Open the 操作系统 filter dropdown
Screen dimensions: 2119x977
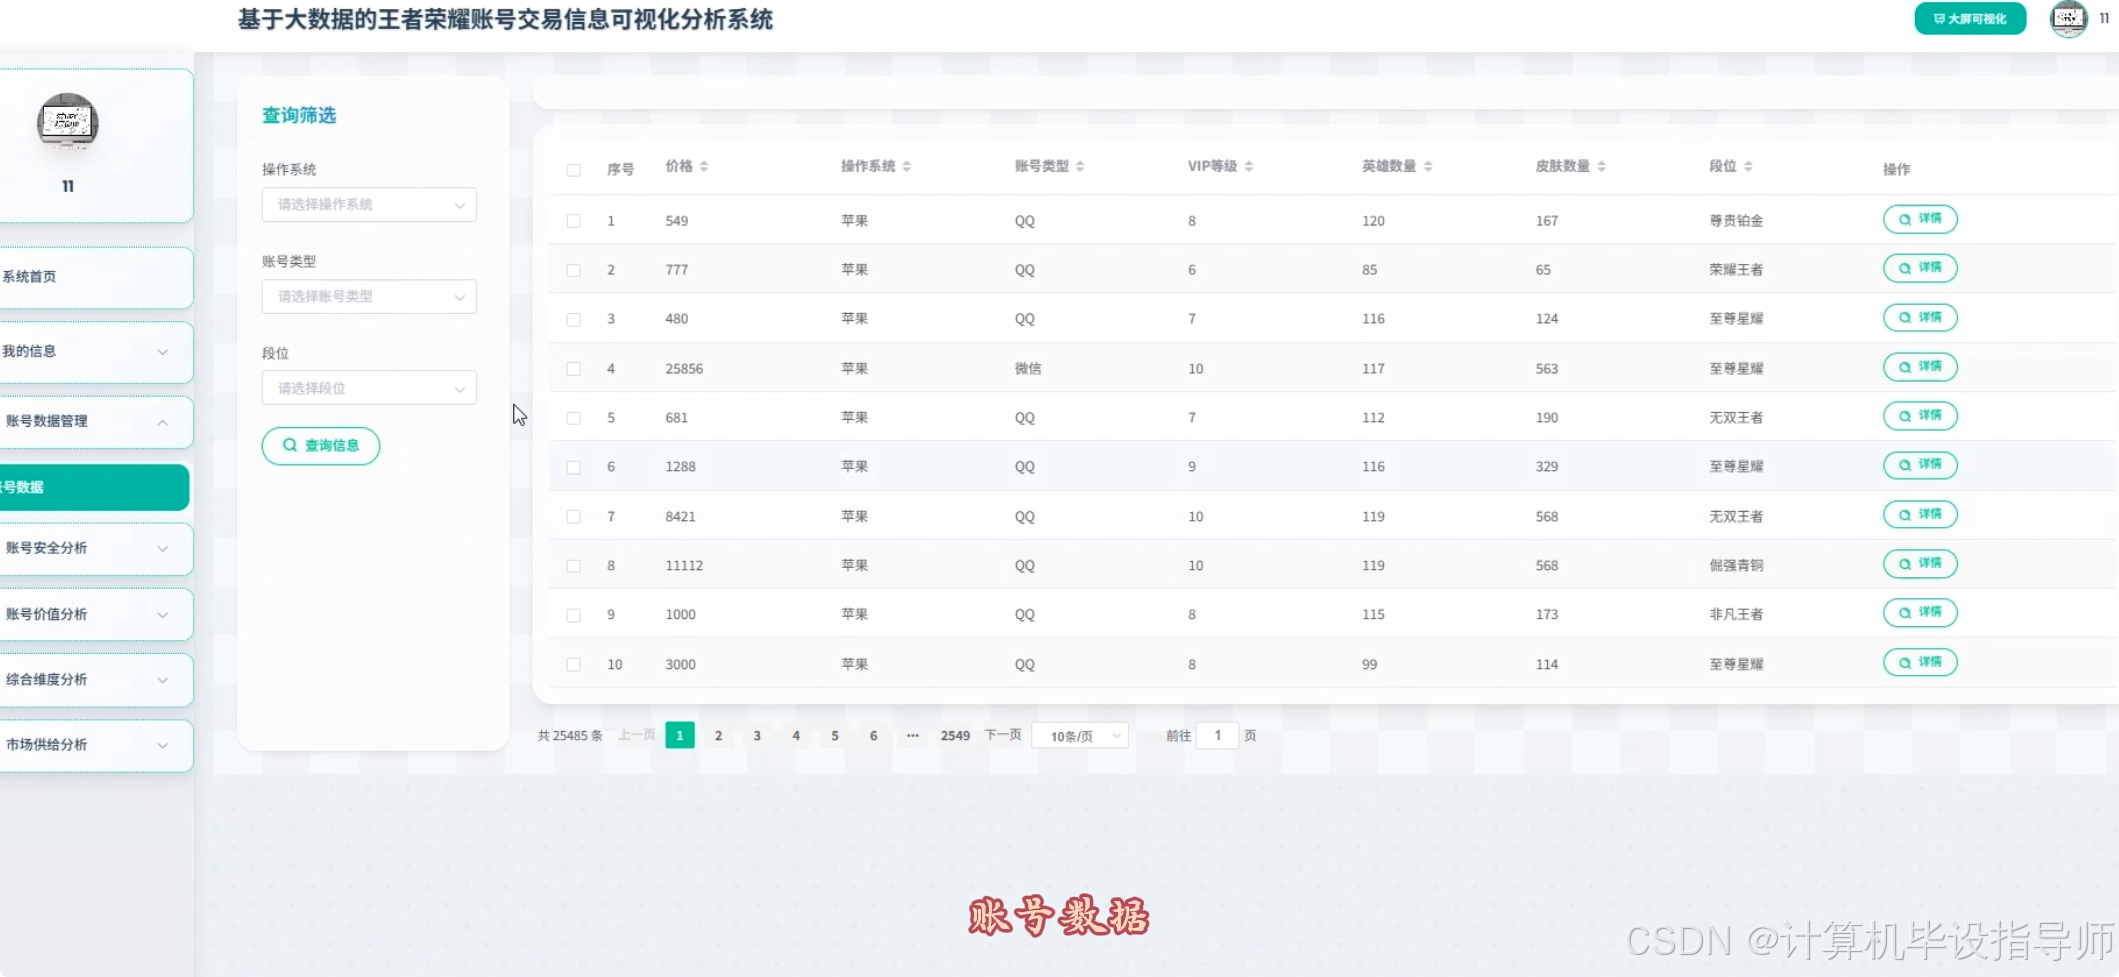(x=368, y=204)
